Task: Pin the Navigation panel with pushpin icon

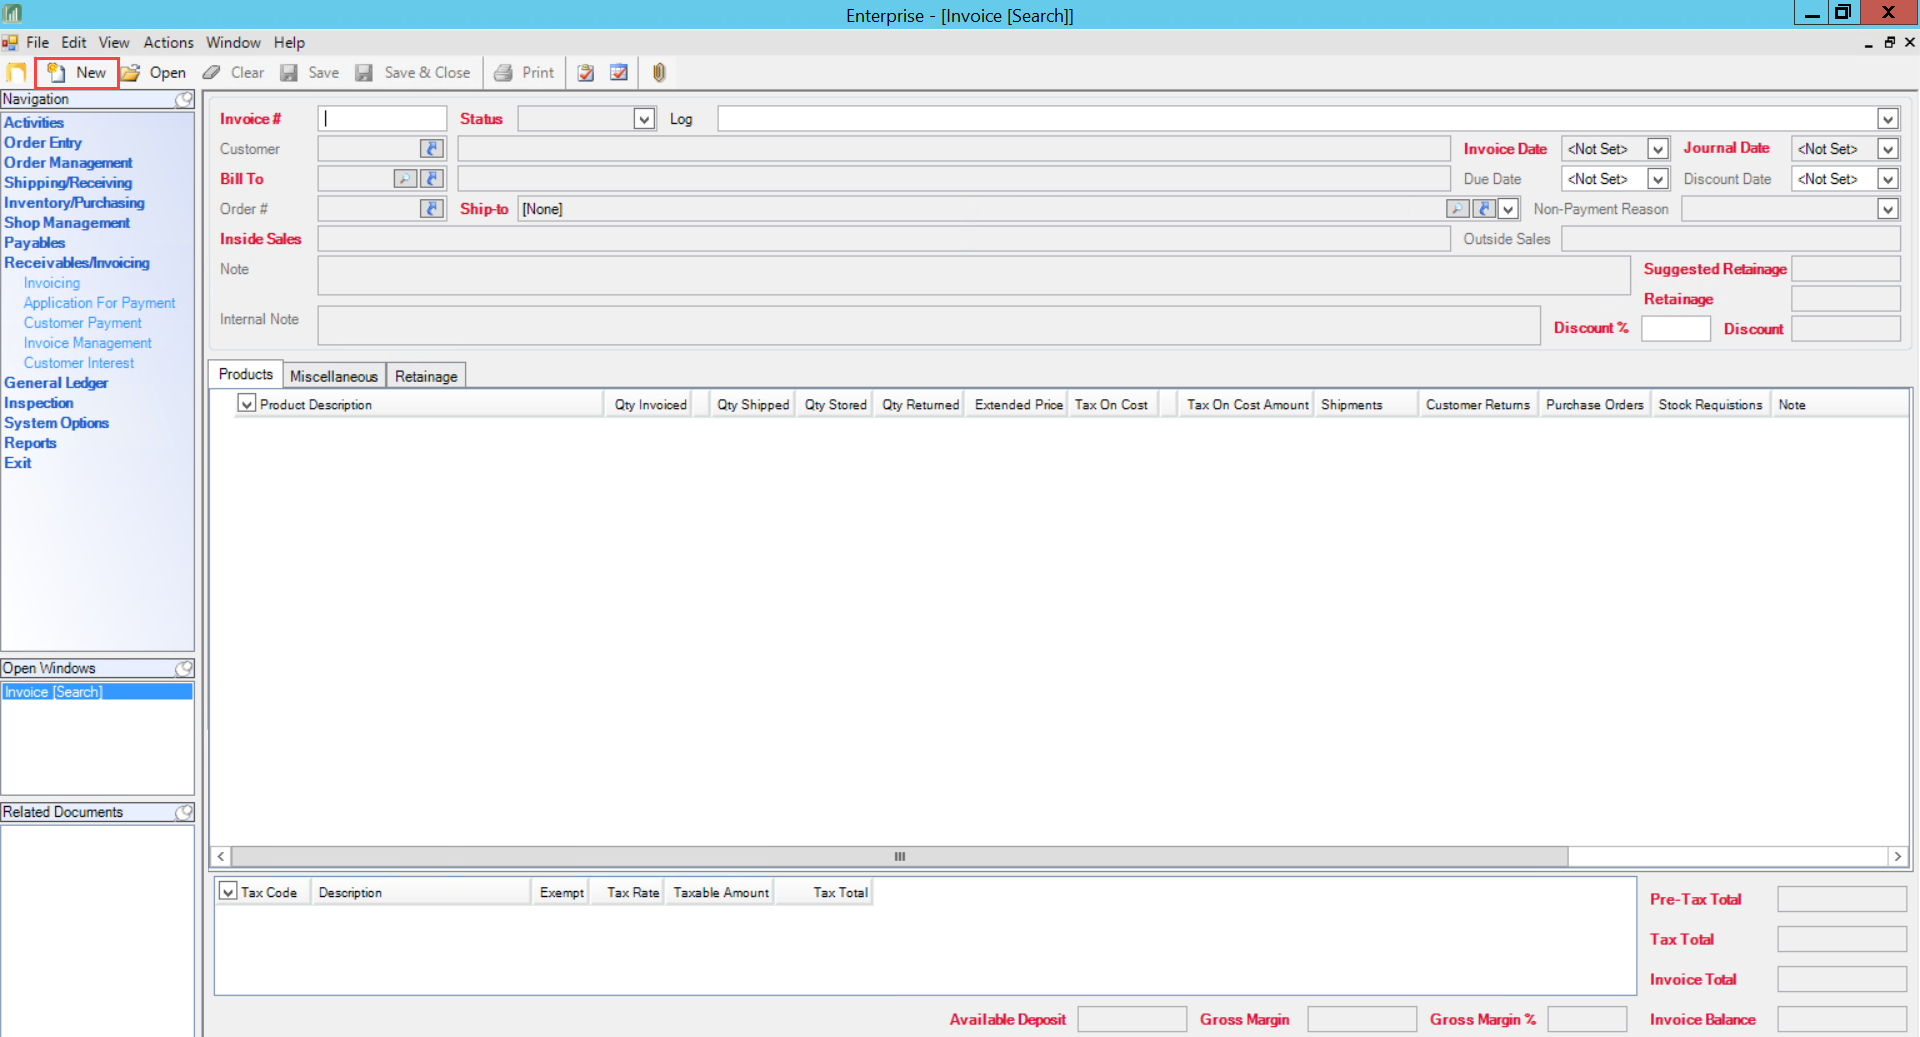Action: (184, 99)
